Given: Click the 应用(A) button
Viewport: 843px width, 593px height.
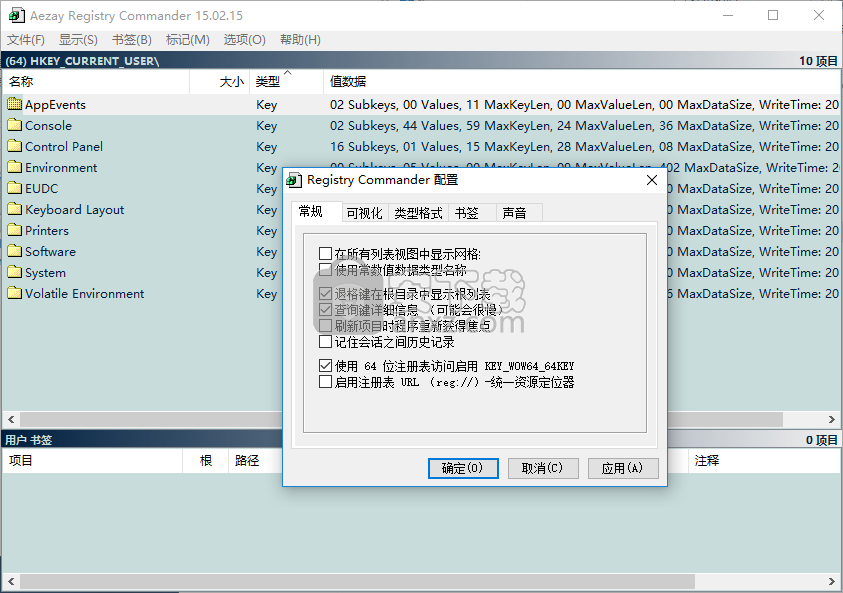Looking at the screenshot, I should (623, 468).
